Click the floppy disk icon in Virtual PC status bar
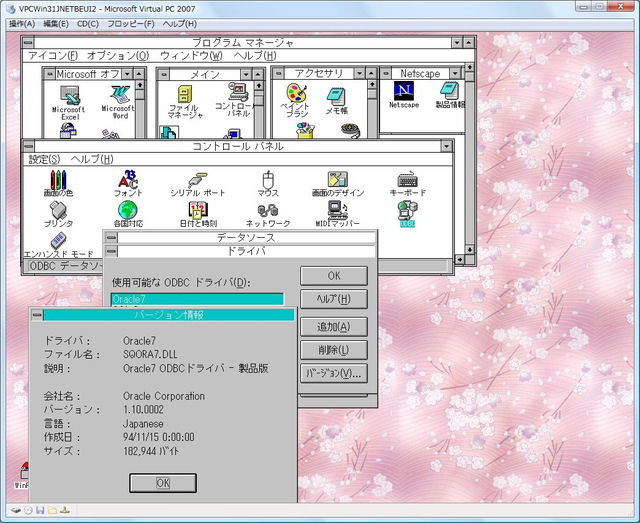640x523 pixels. pos(40,510)
